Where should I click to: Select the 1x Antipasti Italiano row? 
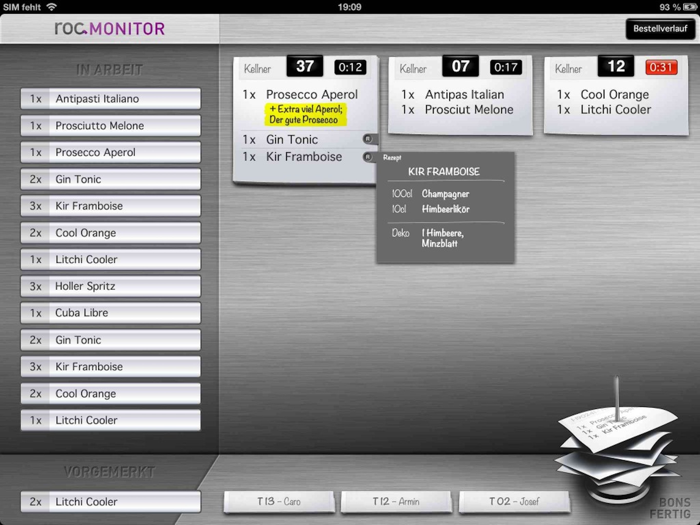pyautogui.click(x=111, y=99)
